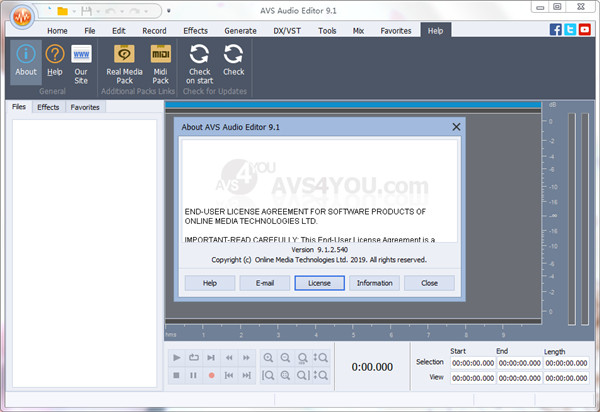Open the Tools ribbon tab
The image size is (600, 412).
coord(327,31)
